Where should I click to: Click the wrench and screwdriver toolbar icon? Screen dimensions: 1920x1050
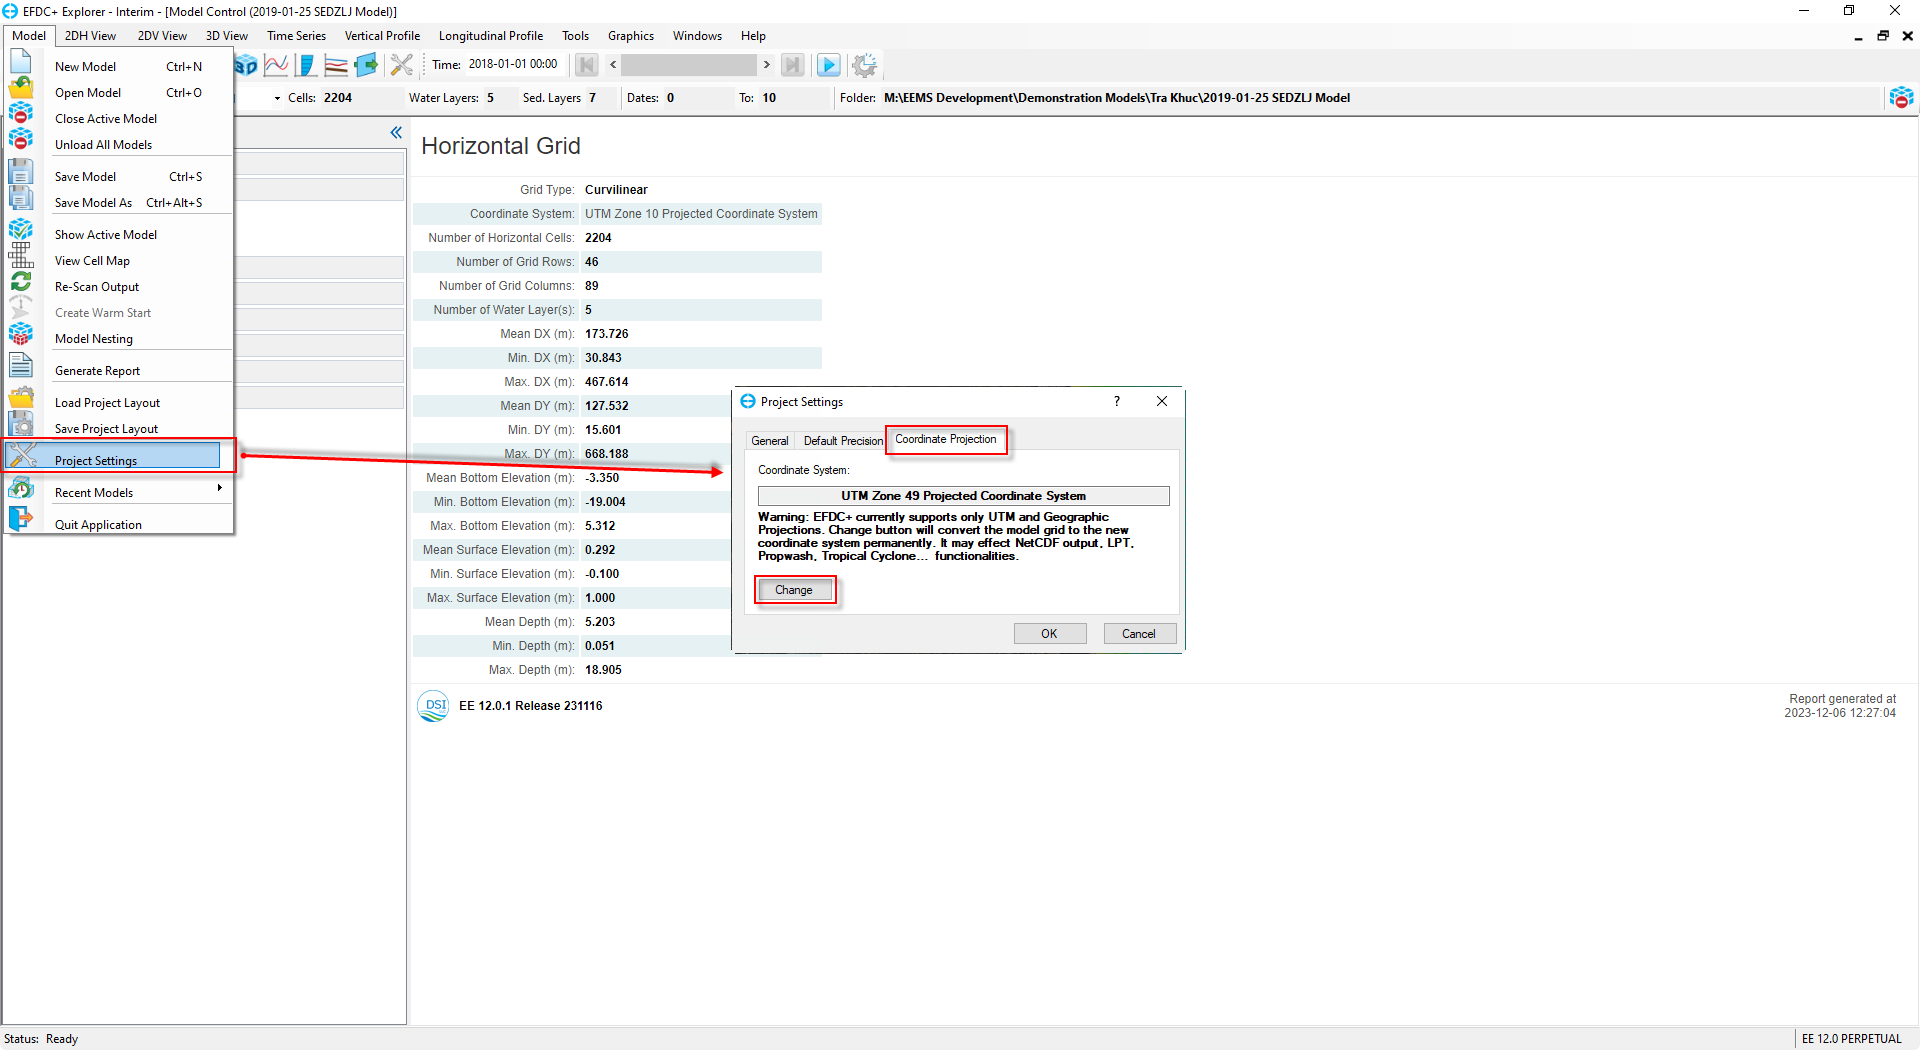pyautogui.click(x=401, y=66)
